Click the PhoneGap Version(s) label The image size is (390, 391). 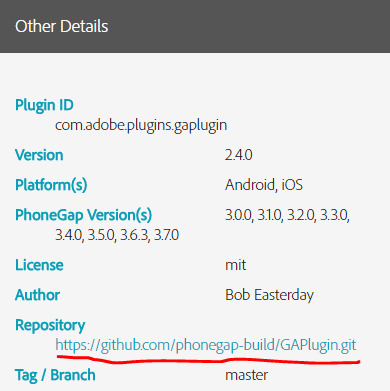point(83,215)
